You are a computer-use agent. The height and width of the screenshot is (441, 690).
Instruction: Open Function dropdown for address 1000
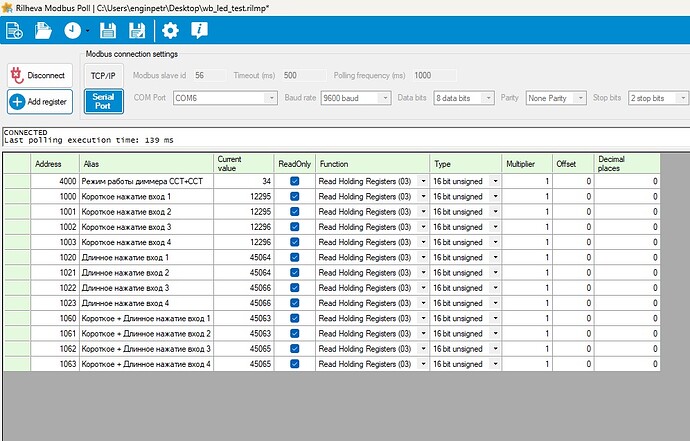tap(423, 197)
